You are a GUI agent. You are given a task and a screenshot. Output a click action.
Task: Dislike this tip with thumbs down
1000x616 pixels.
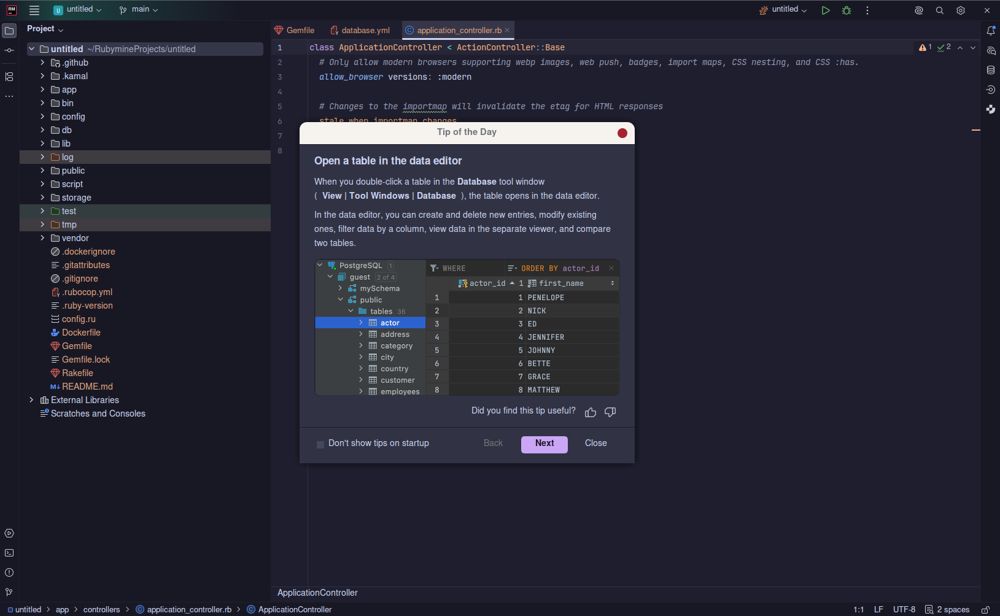[610, 412]
